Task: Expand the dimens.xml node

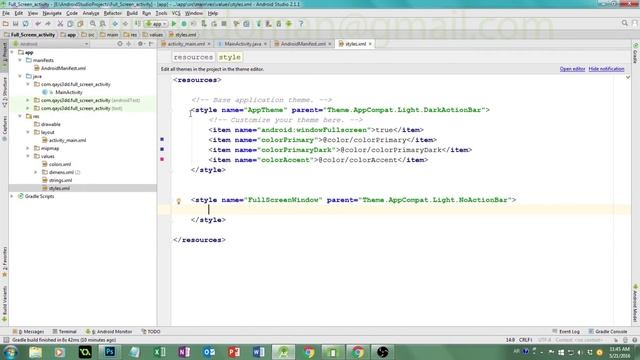Action: click(36, 172)
